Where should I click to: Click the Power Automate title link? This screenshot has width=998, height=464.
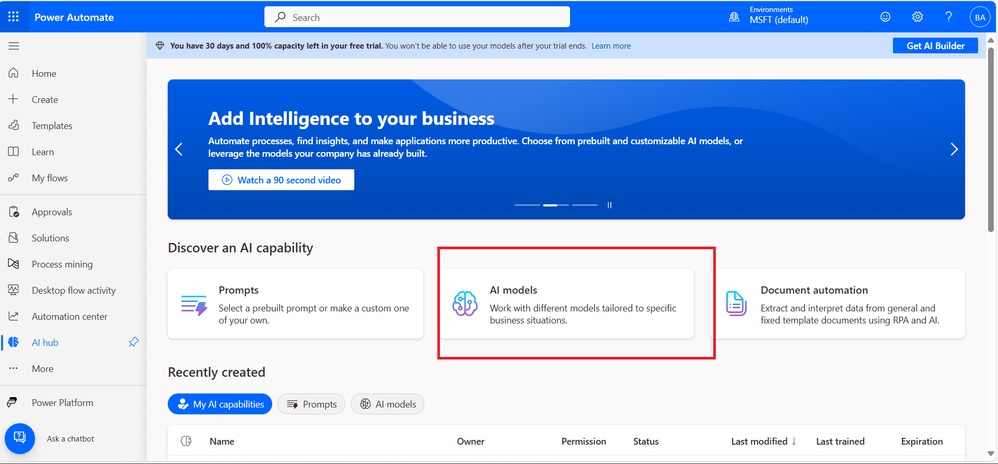click(74, 17)
